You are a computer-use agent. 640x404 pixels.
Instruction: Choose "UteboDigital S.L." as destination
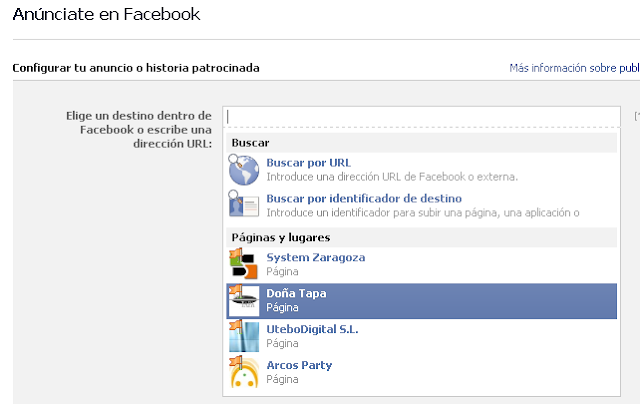(x=312, y=329)
